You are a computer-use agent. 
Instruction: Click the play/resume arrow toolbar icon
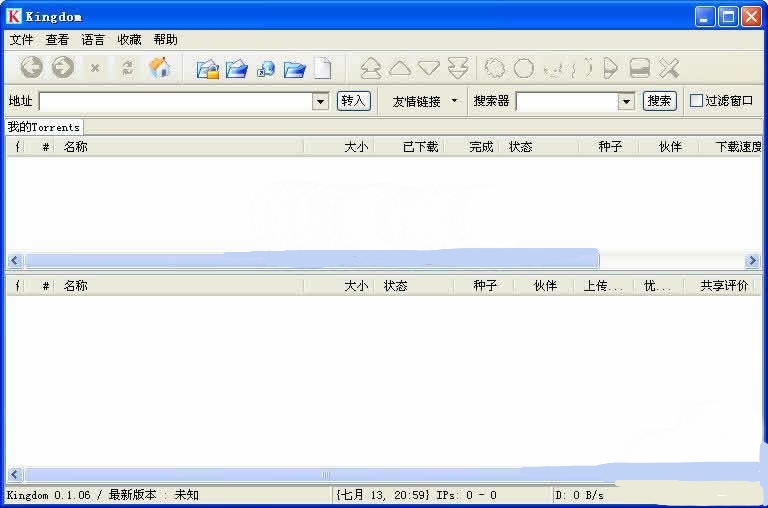tap(610, 68)
